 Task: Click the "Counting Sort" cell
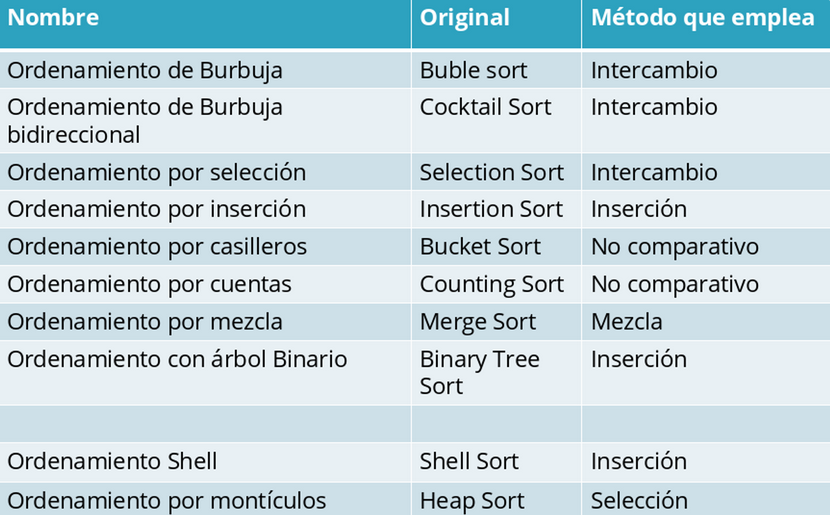point(491,285)
